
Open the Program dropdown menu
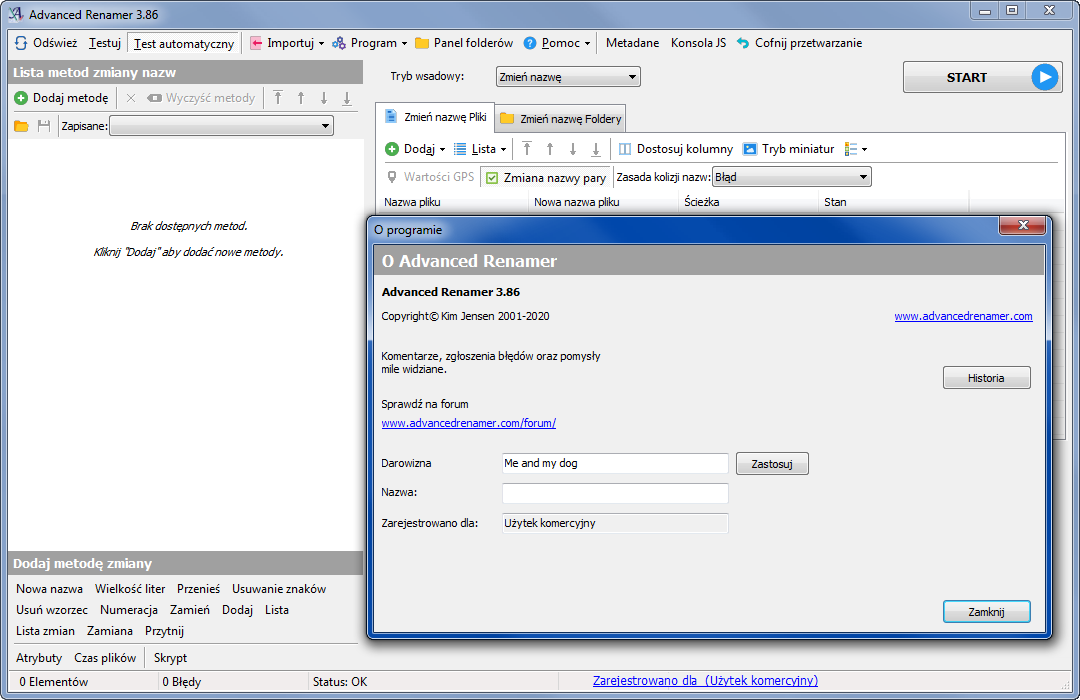coord(370,43)
